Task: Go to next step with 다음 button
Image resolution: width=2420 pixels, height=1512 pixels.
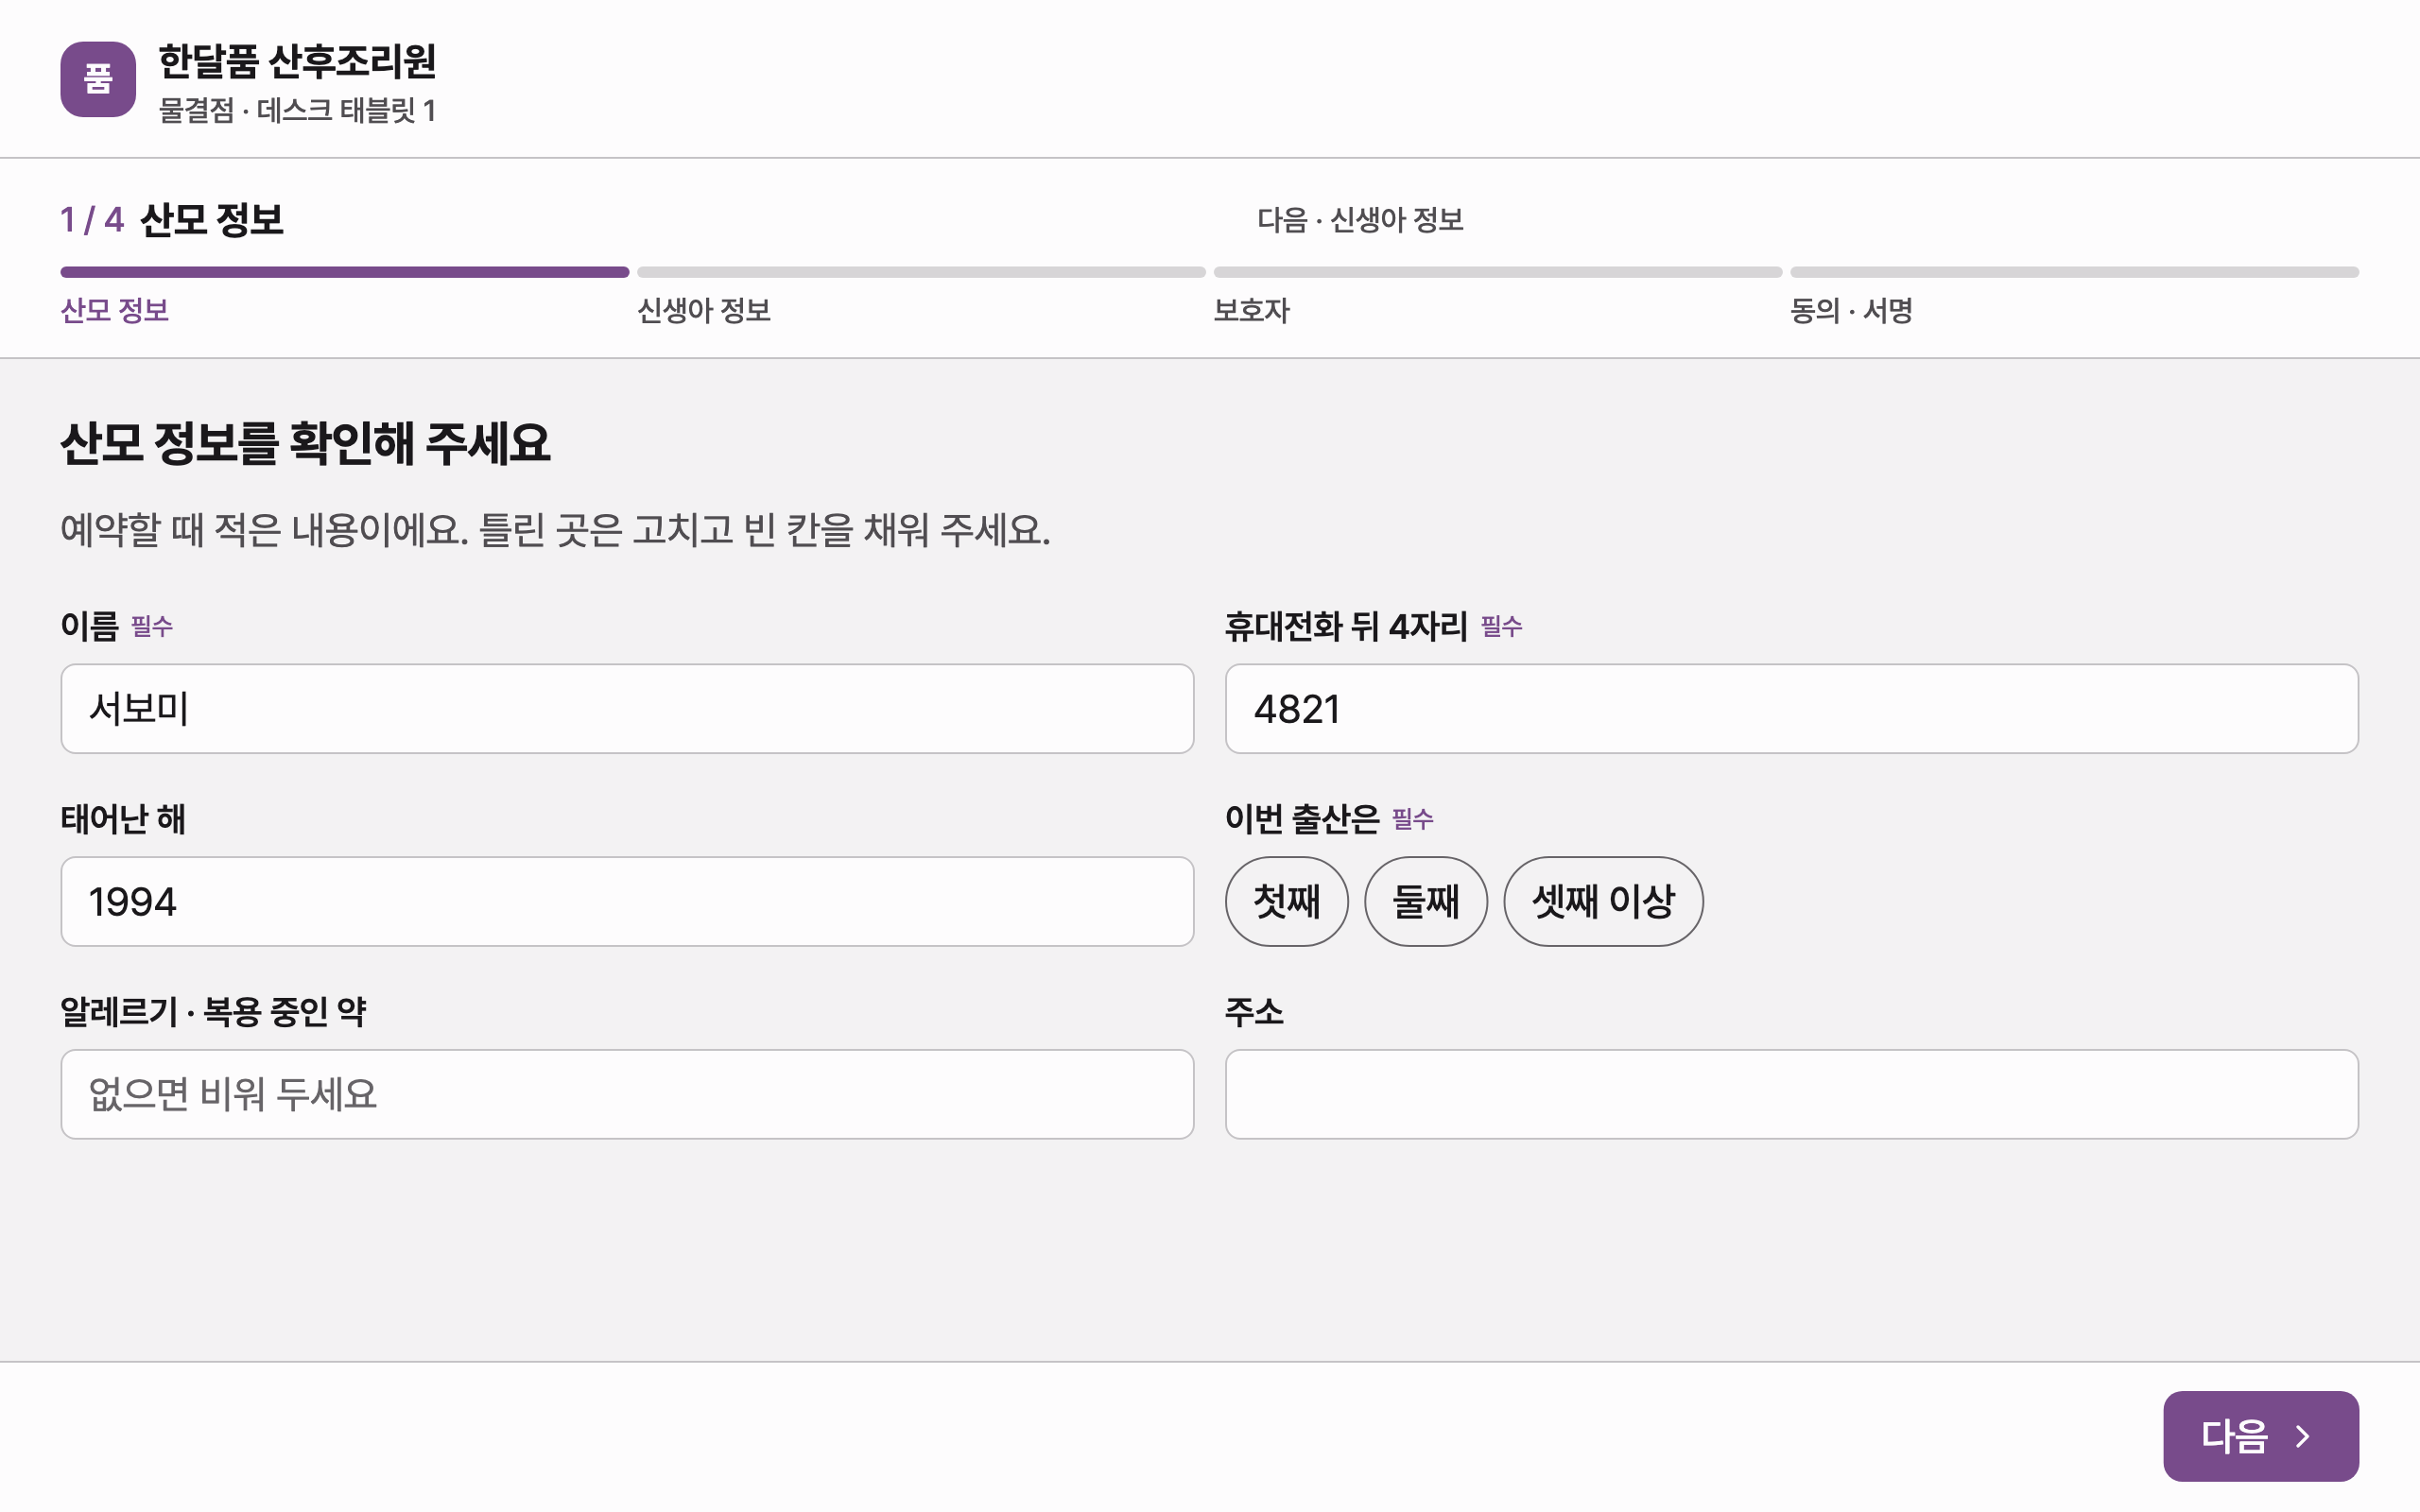Action: click(2260, 1436)
